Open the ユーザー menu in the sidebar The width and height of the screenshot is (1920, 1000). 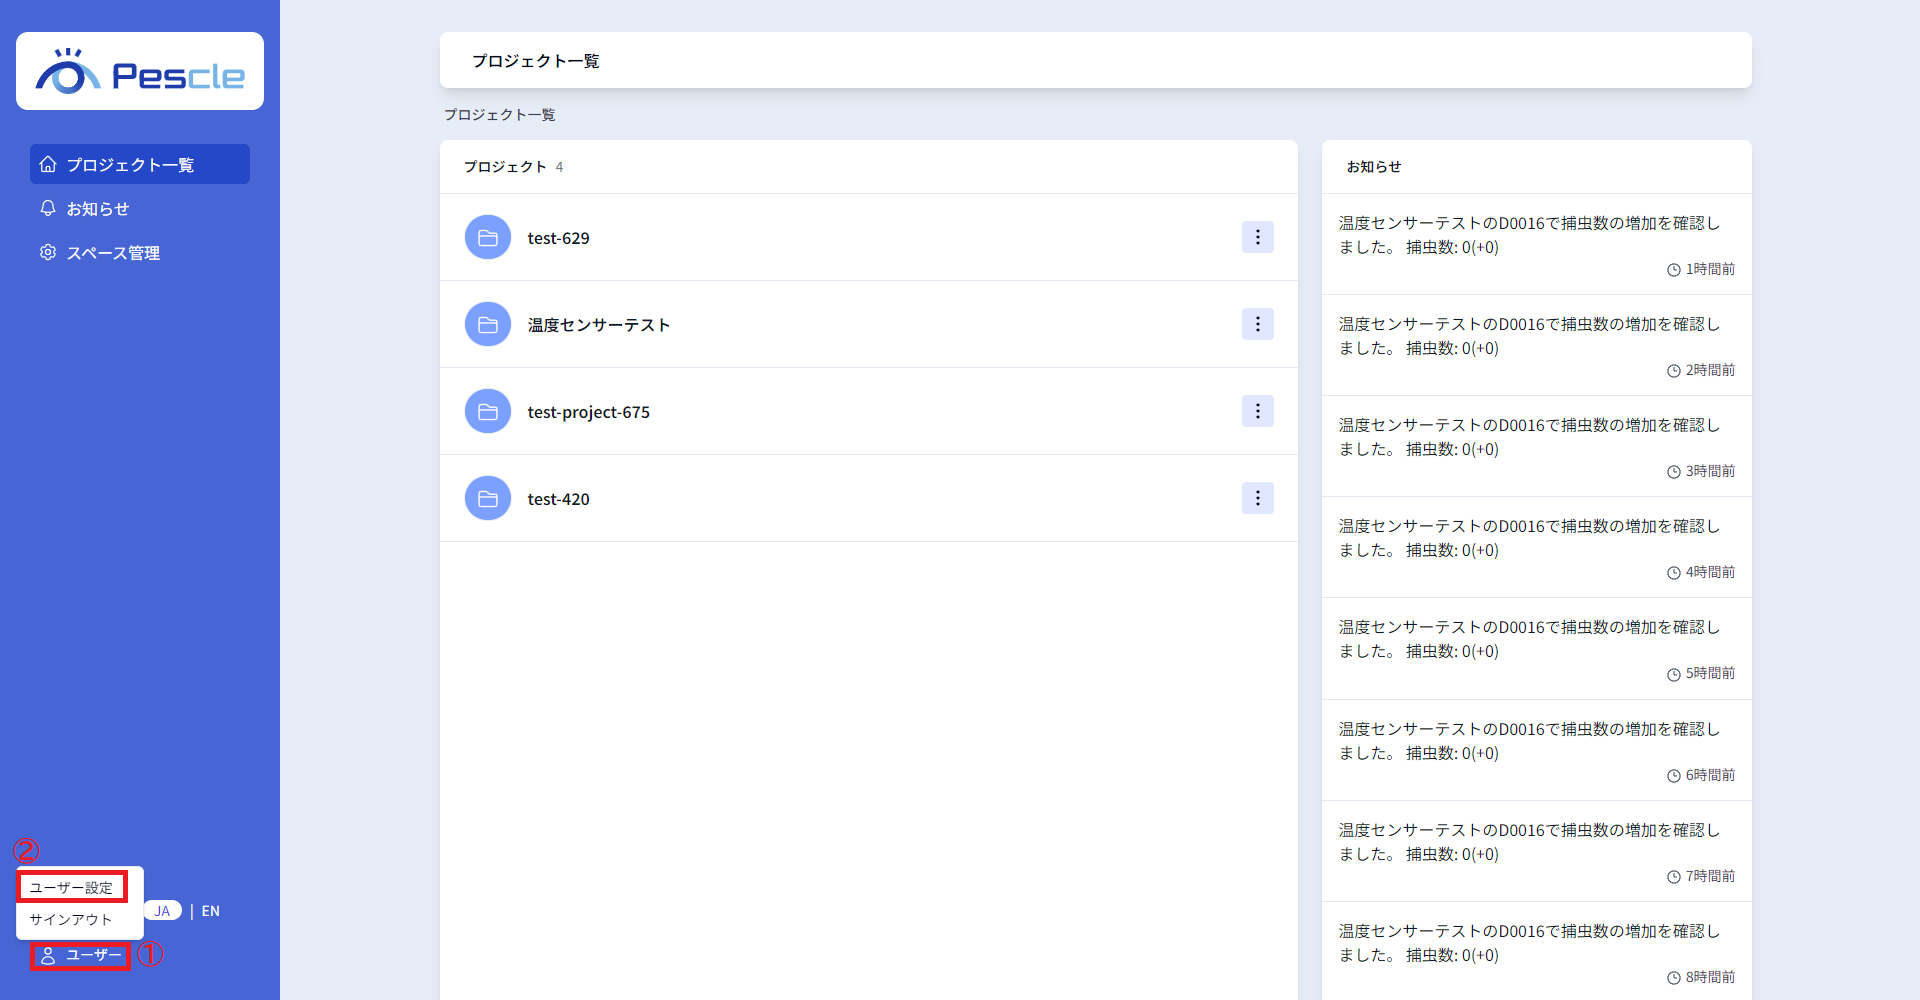click(x=81, y=955)
